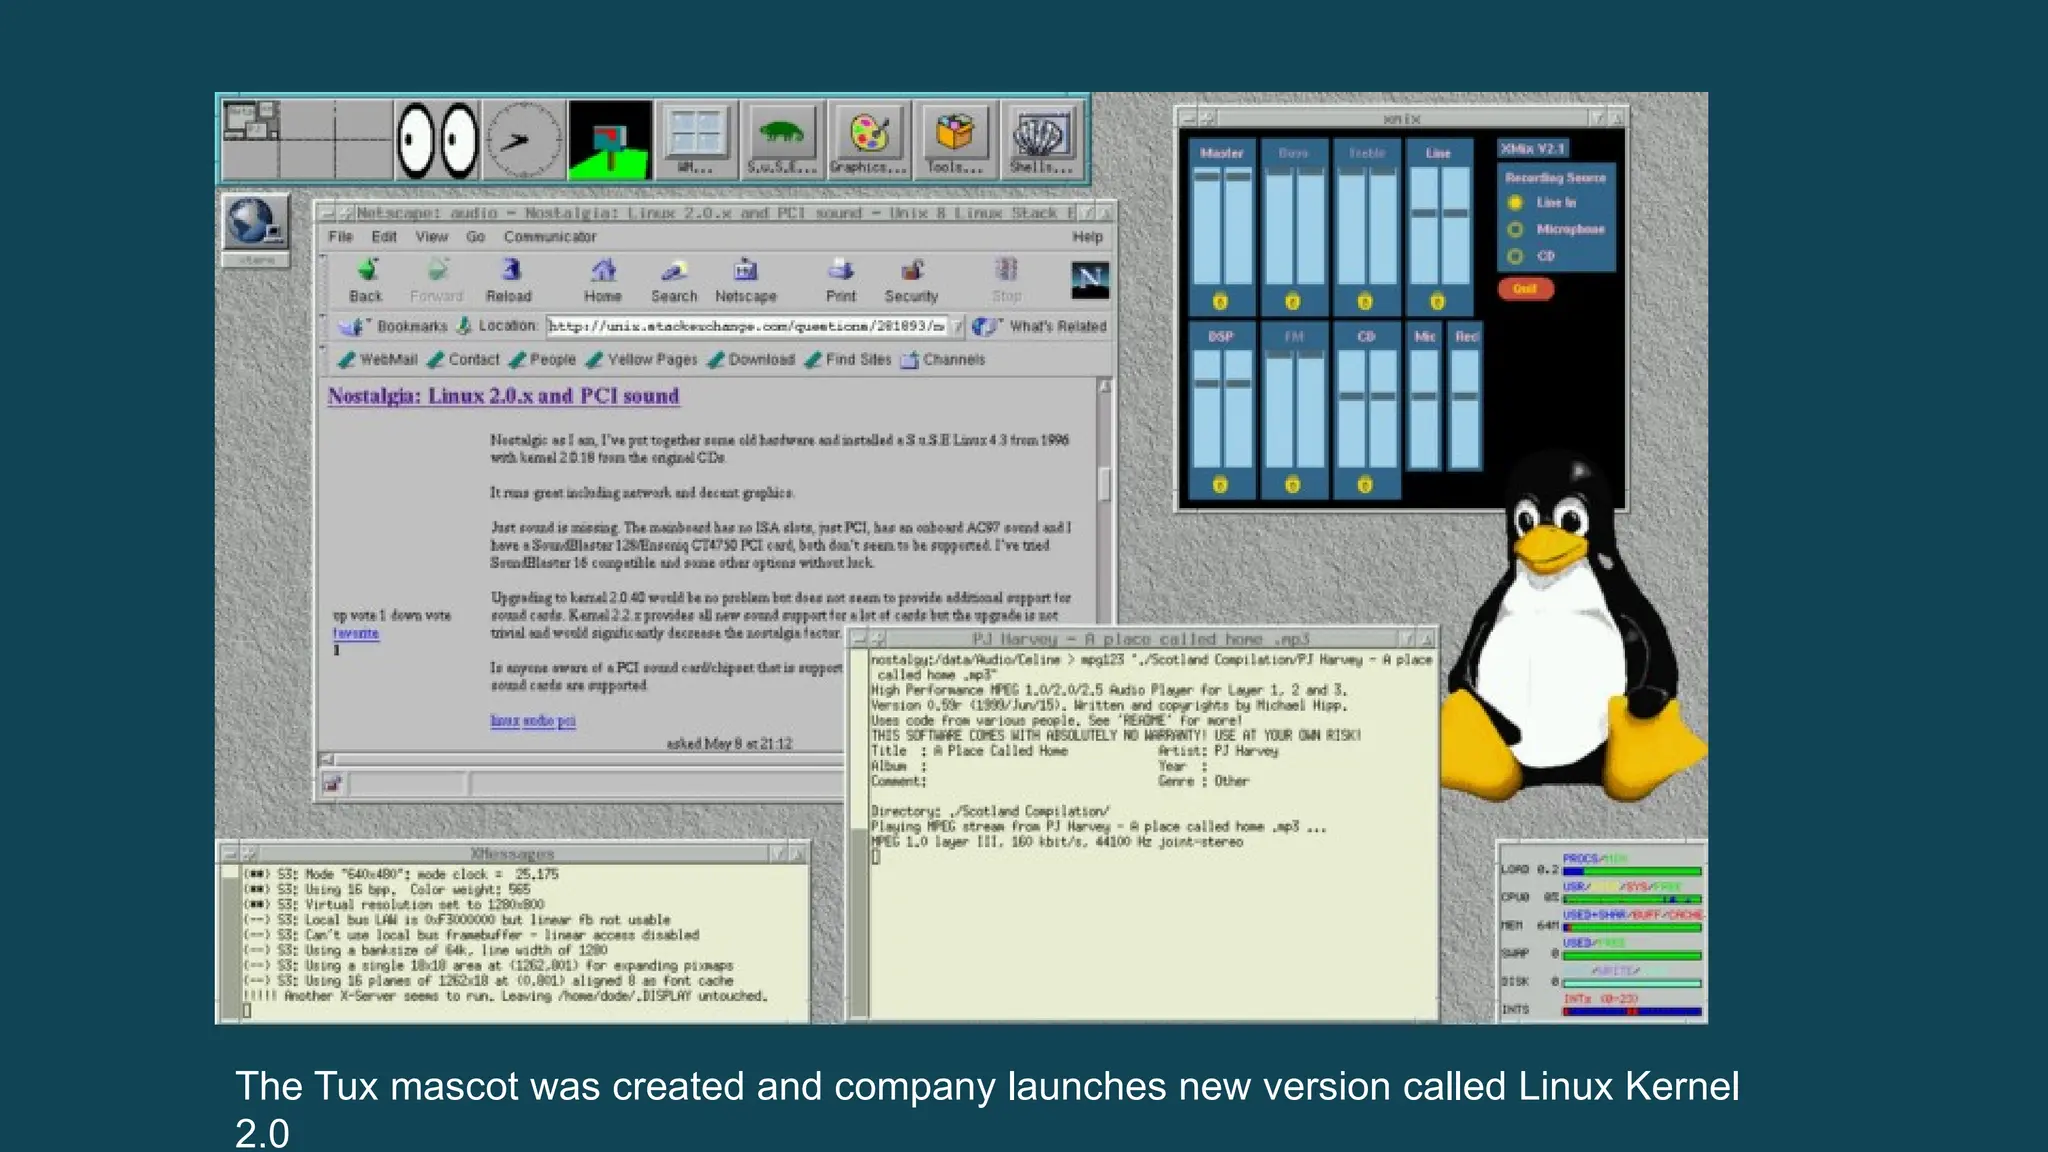
Task: Click the Reload toolbar icon in Netscape
Action: point(509,272)
